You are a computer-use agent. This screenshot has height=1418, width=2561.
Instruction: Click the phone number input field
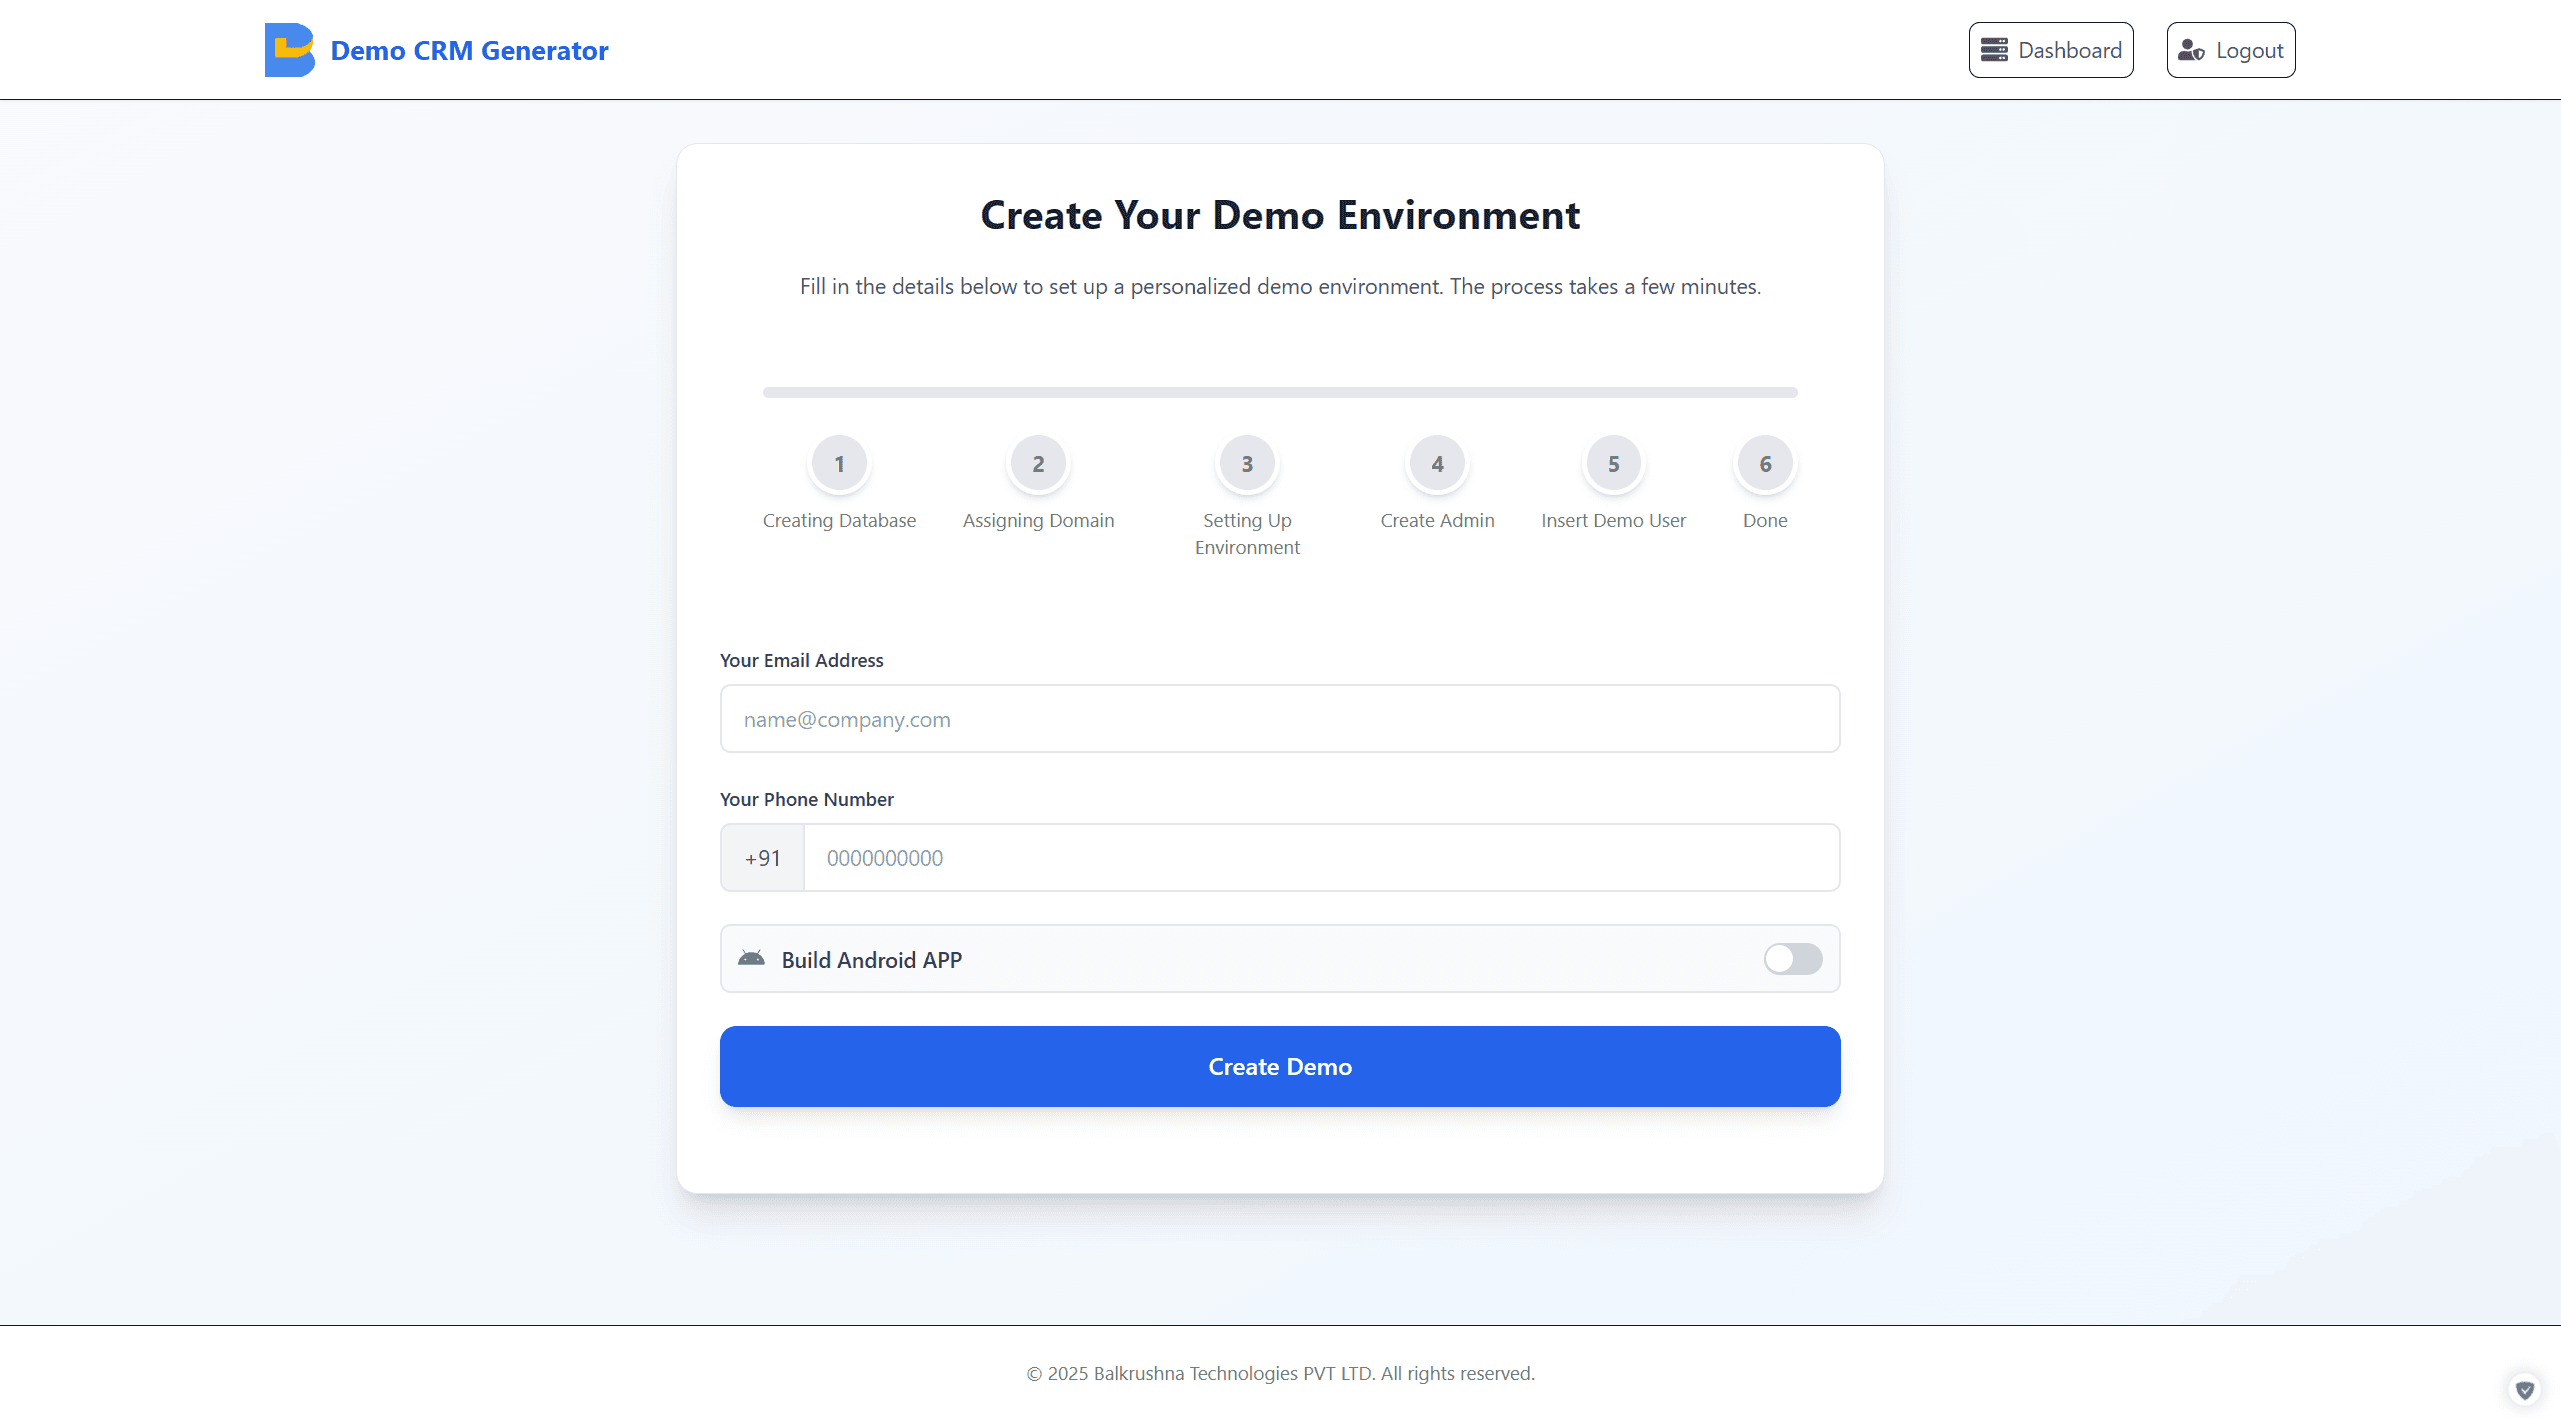click(1320, 857)
